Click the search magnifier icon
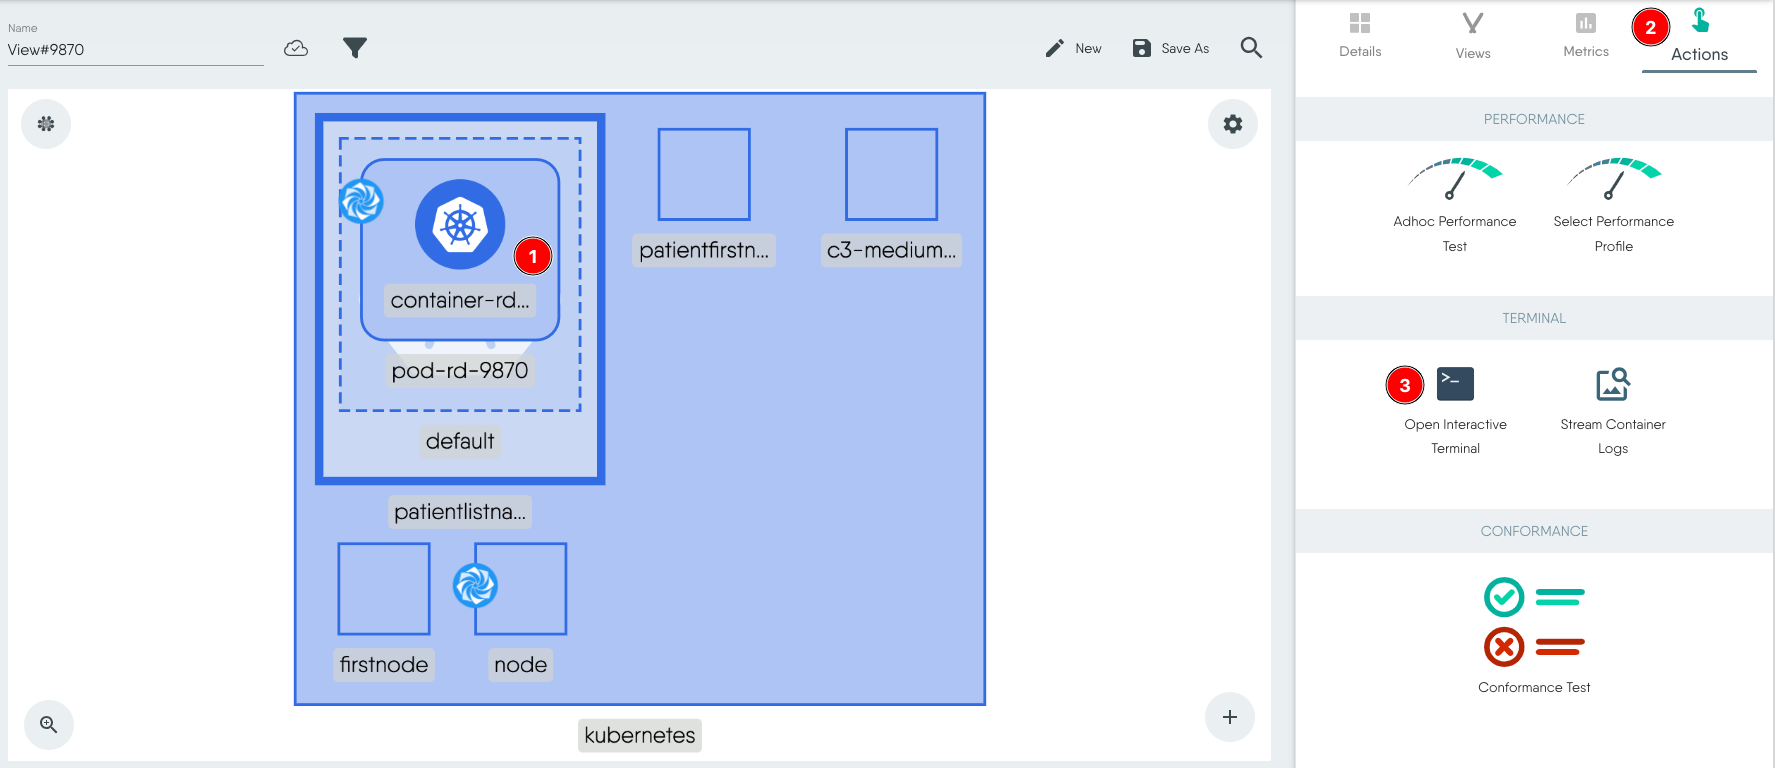The height and width of the screenshot is (768, 1775). coord(1251,48)
